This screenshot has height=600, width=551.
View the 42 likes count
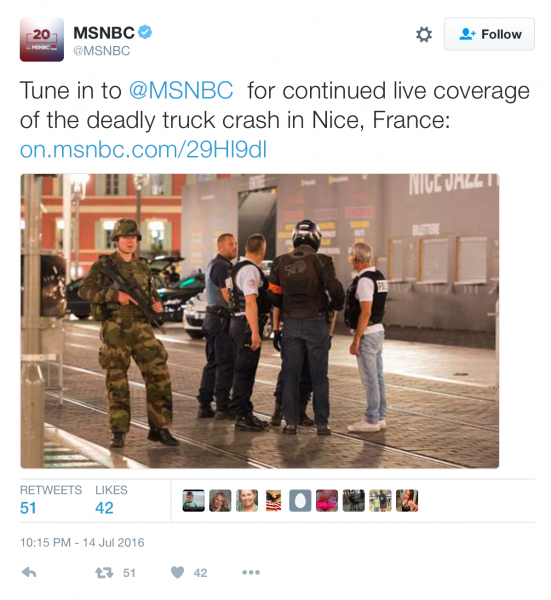coord(104,508)
